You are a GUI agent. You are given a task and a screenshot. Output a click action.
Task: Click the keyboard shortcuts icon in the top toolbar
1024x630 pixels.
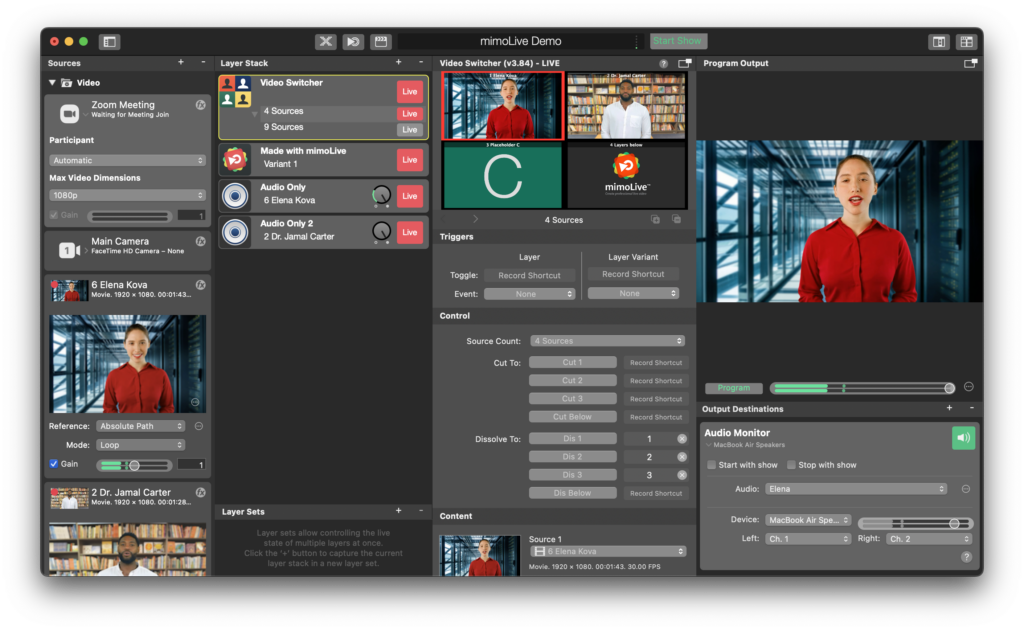coord(381,41)
